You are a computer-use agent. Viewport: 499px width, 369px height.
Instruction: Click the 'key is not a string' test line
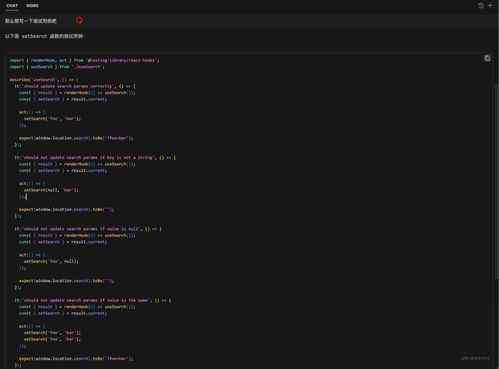pos(95,157)
